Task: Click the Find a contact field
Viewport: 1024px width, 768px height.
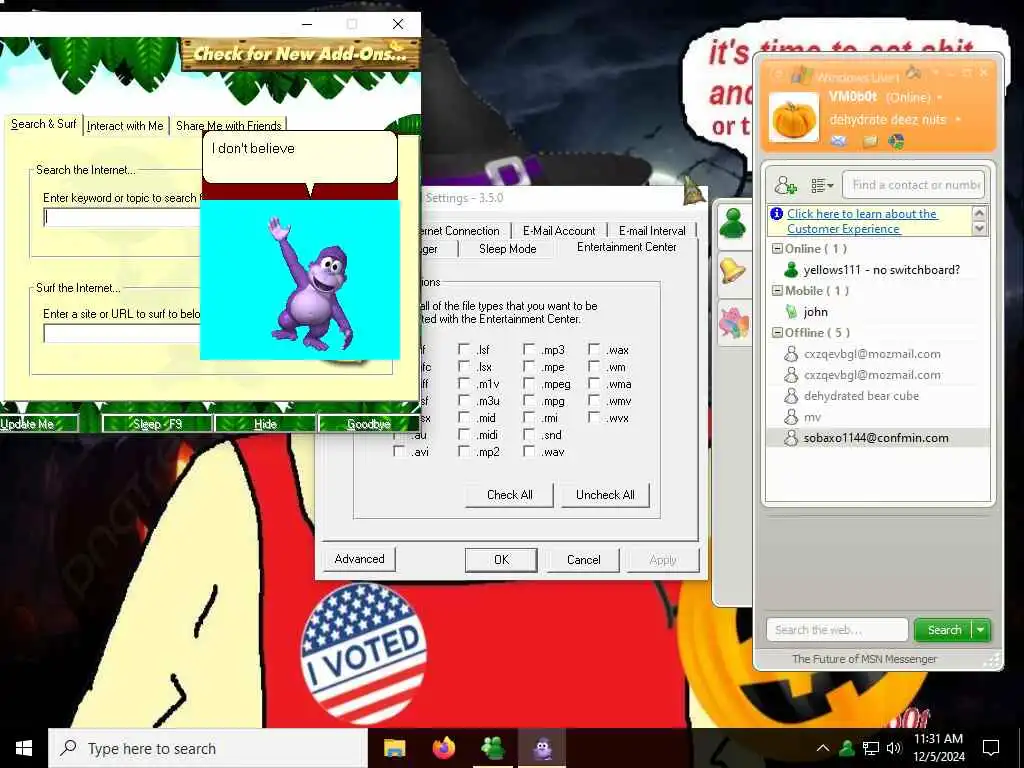Action: 914,185
